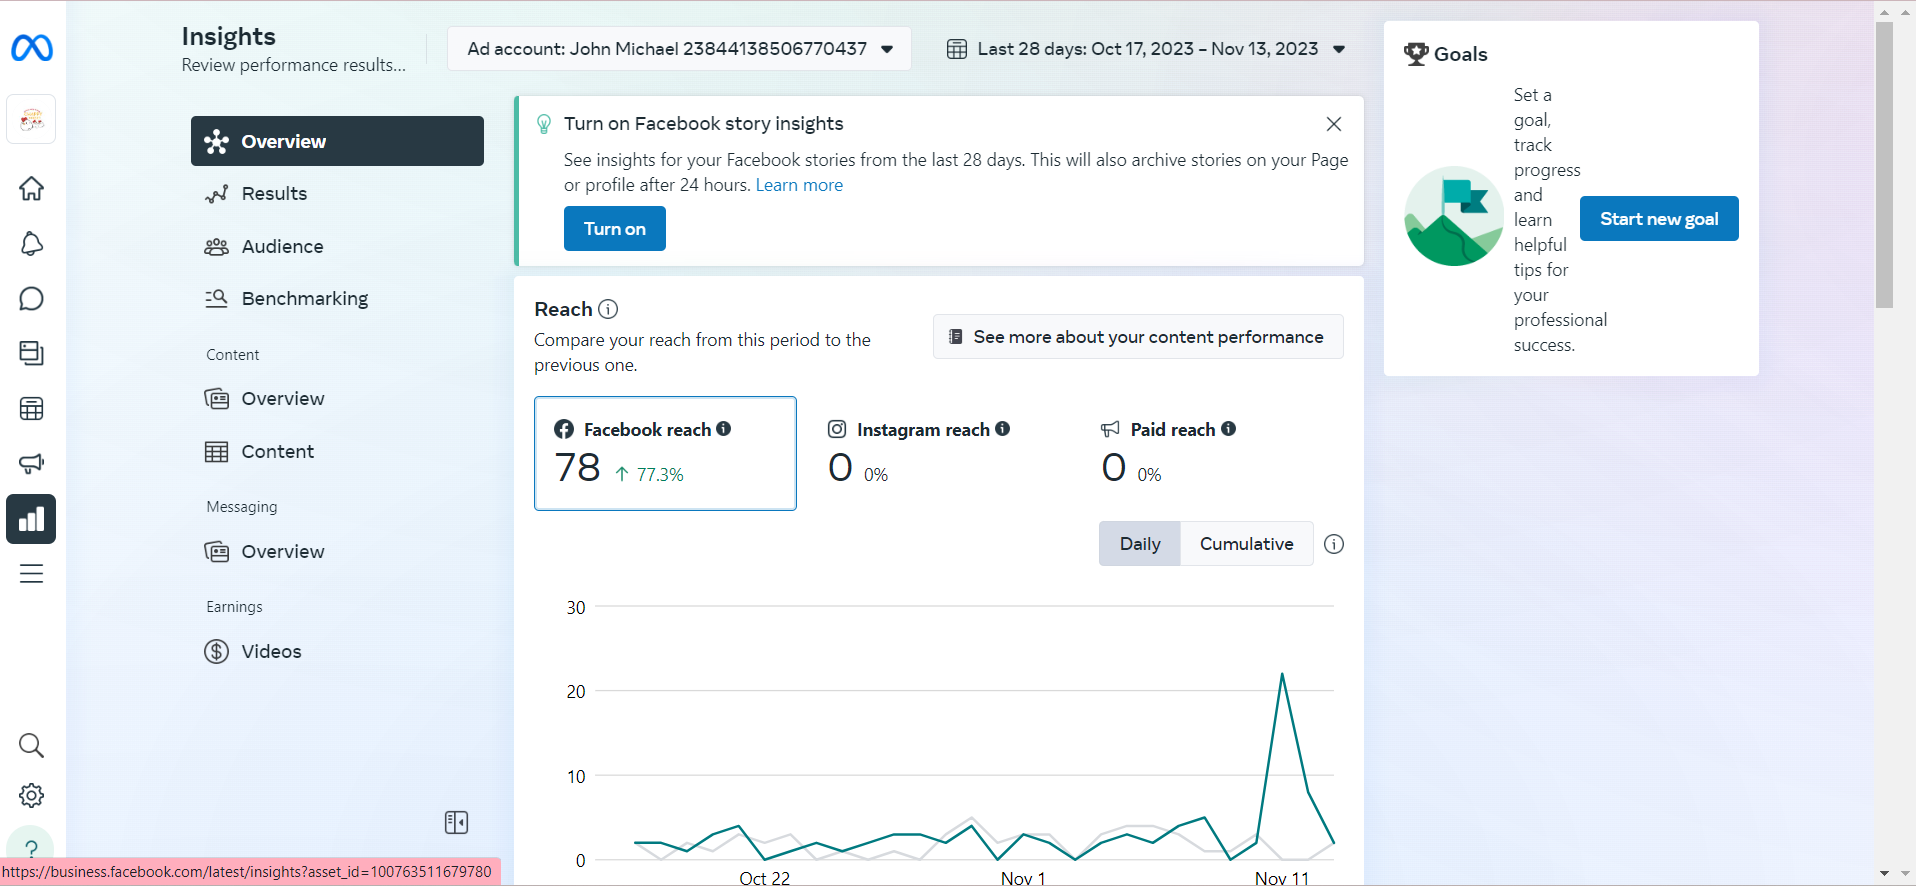Click the page vertical scrollbar thumb
The height and width of the screenshot is (886, 1916).
click(x=1884, y=165)
